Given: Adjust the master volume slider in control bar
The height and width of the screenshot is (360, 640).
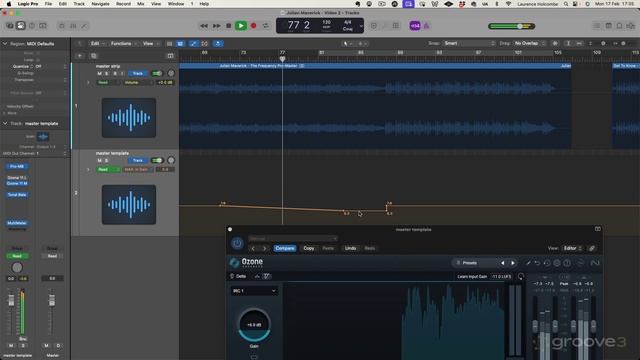Looking at the screenshot, I should (511, 26).
